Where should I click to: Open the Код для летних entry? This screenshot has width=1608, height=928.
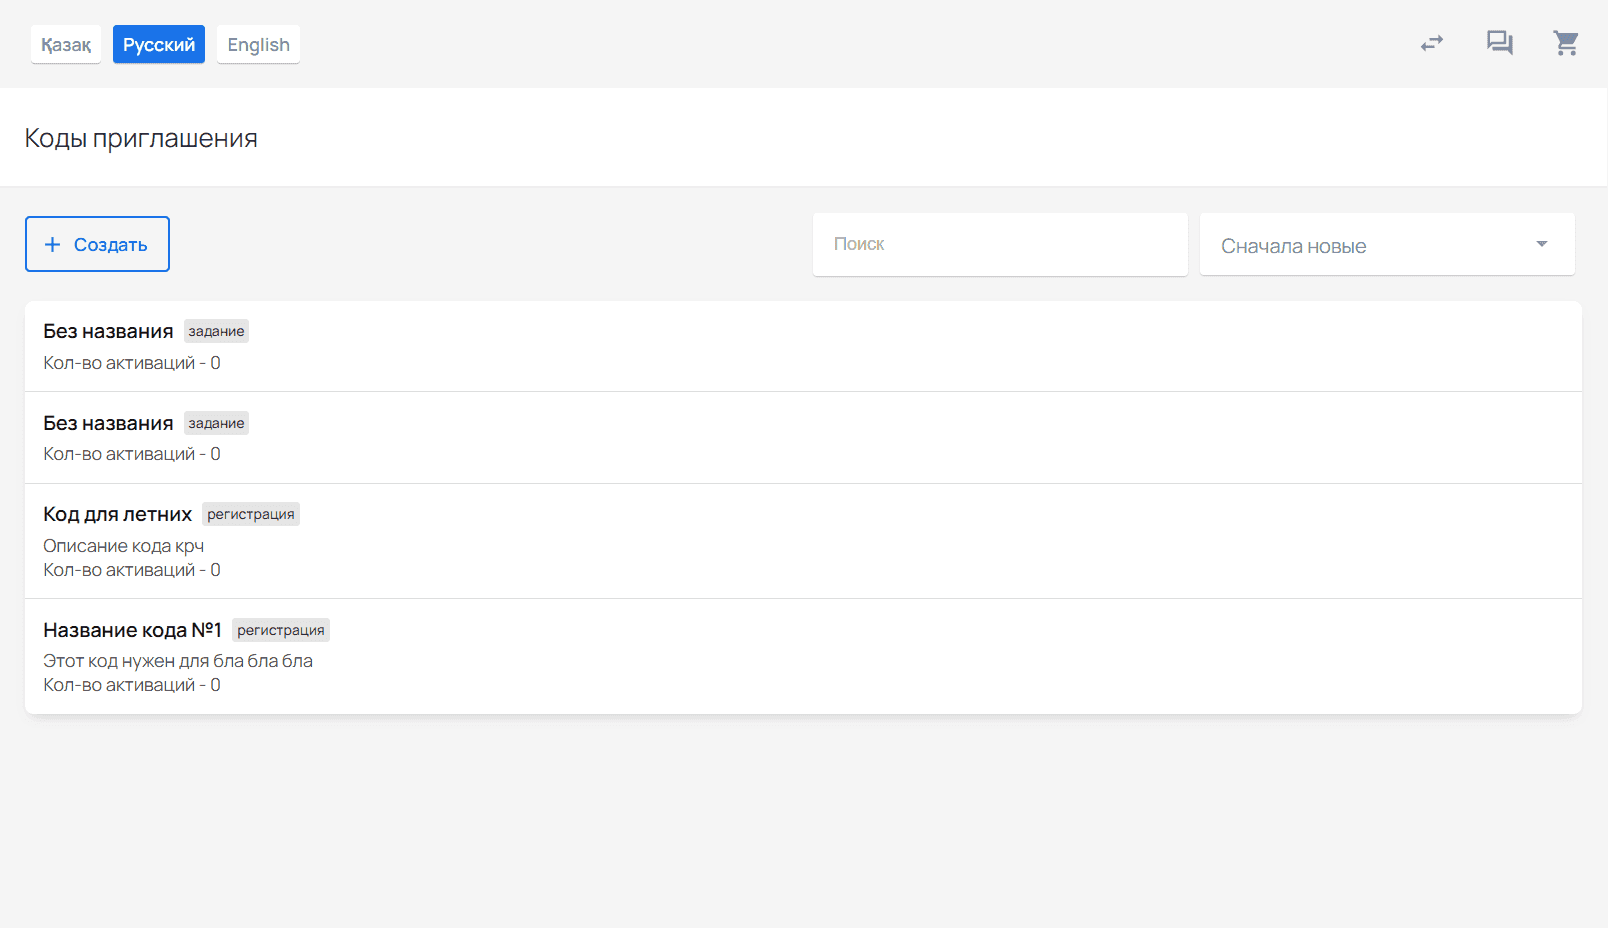pos(803,541)
